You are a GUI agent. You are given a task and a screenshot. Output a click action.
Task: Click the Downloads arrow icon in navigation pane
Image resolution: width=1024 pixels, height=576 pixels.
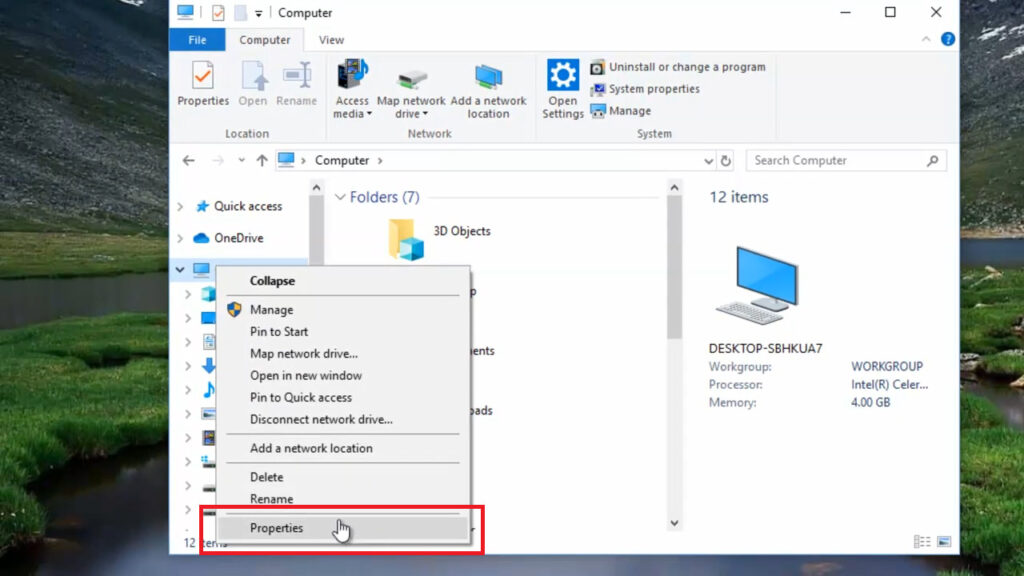point(208,365)
